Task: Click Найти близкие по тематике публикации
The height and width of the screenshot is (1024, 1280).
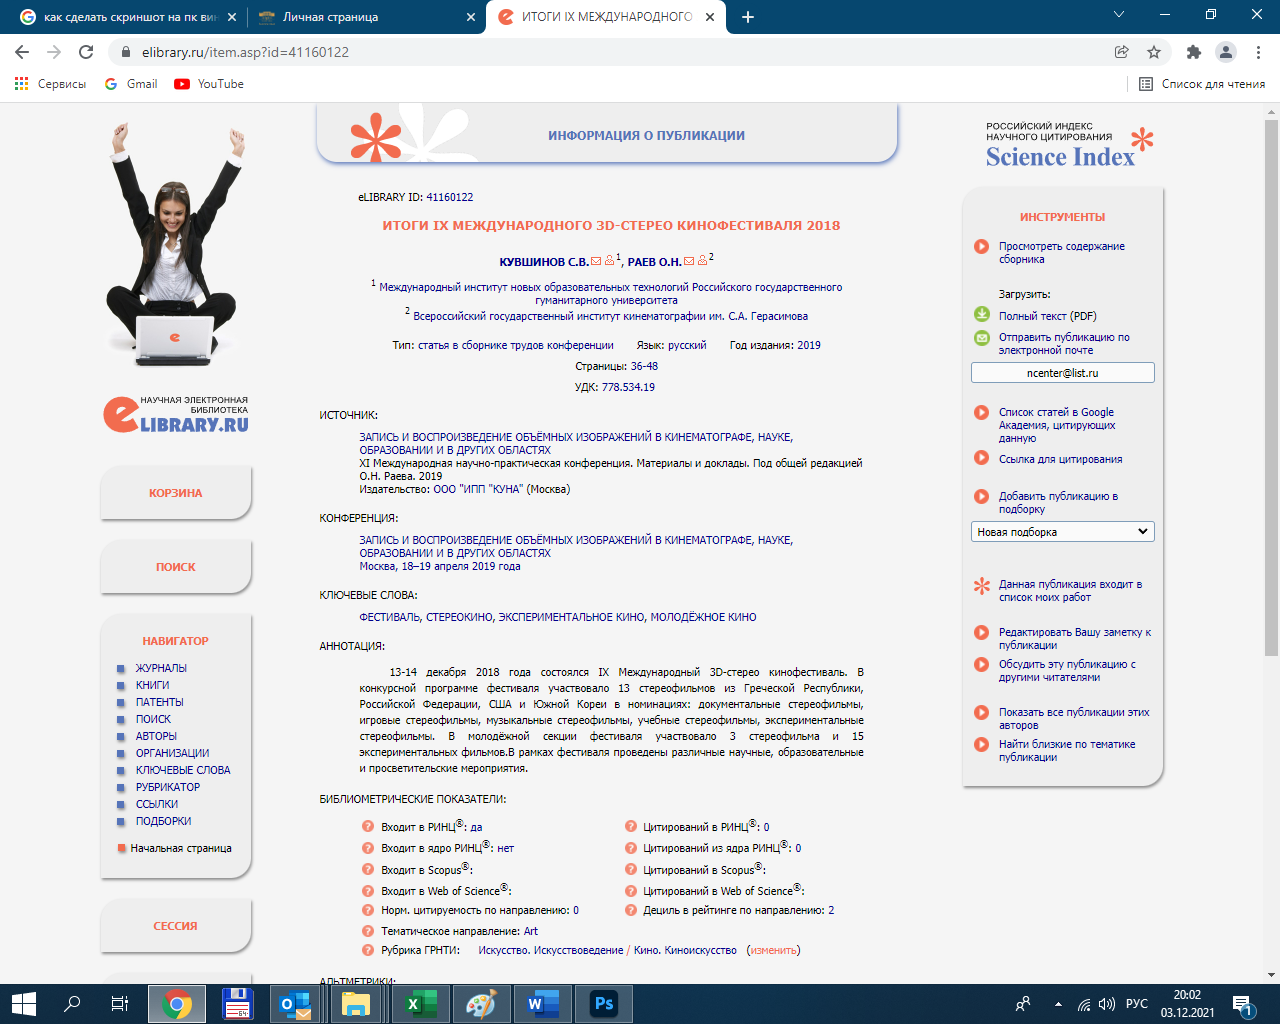Action: 1067,750
